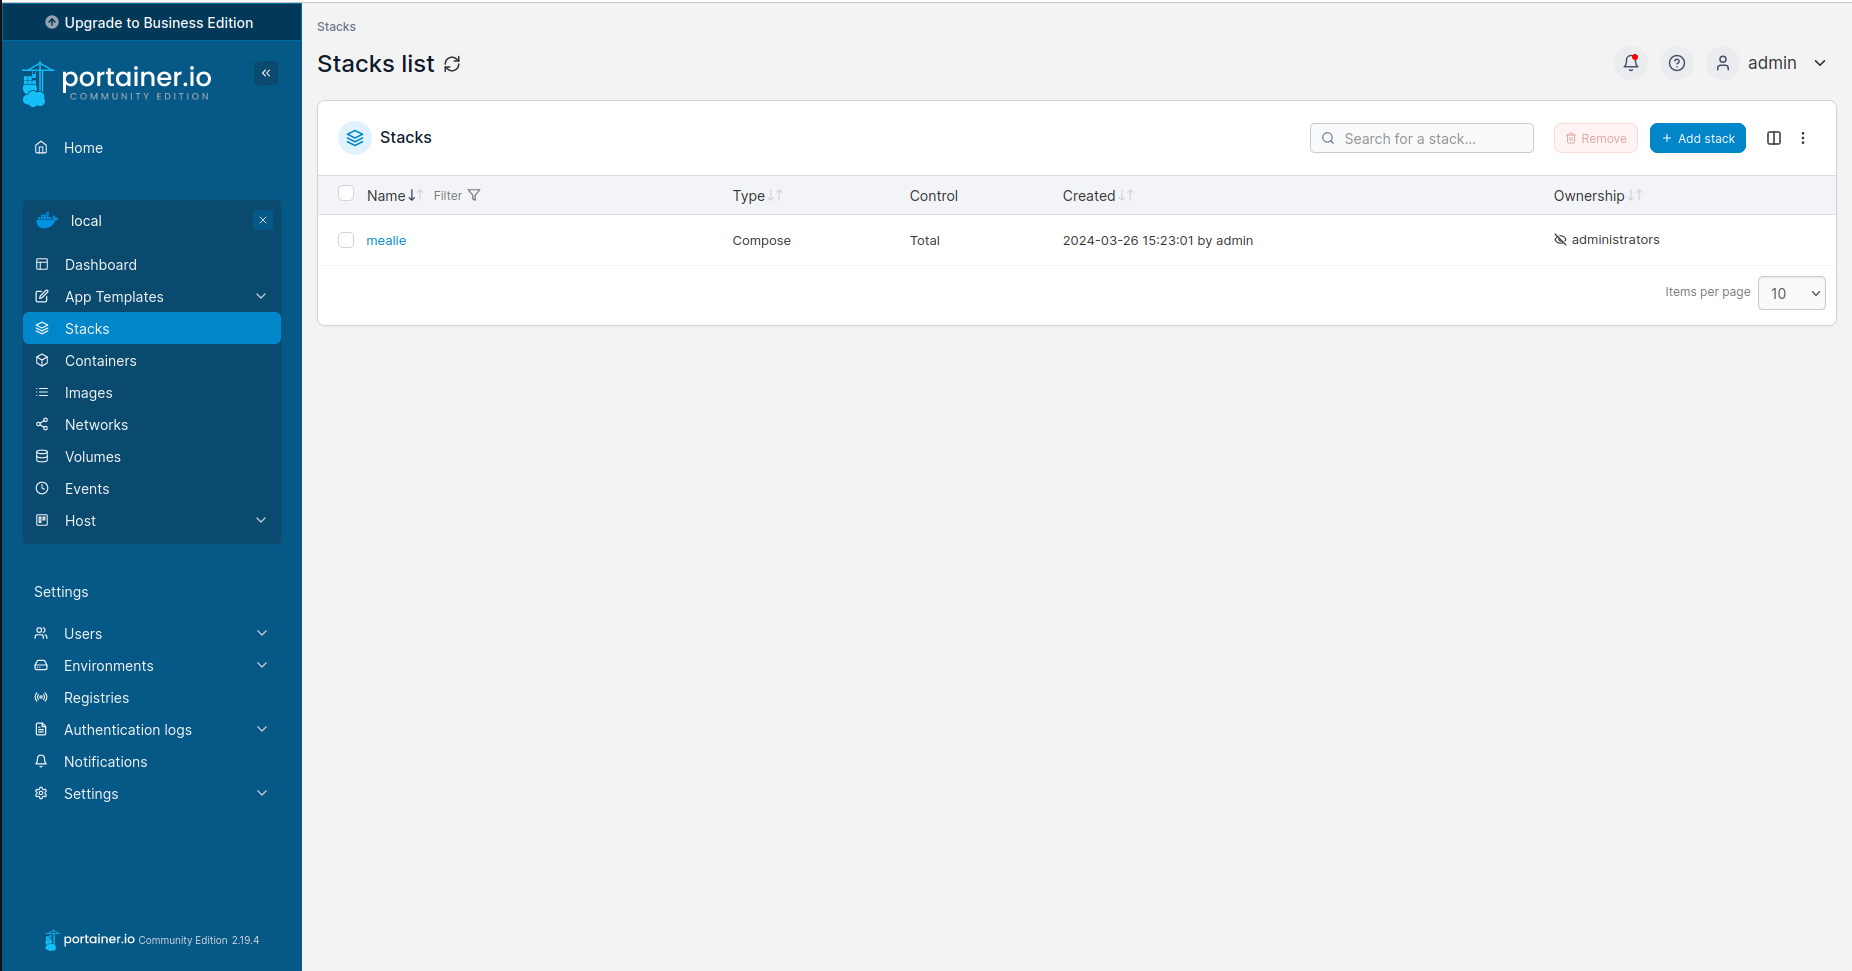Open the notifications bell icon
This screenshot has height=971, width=1852.
point(1630,62)
